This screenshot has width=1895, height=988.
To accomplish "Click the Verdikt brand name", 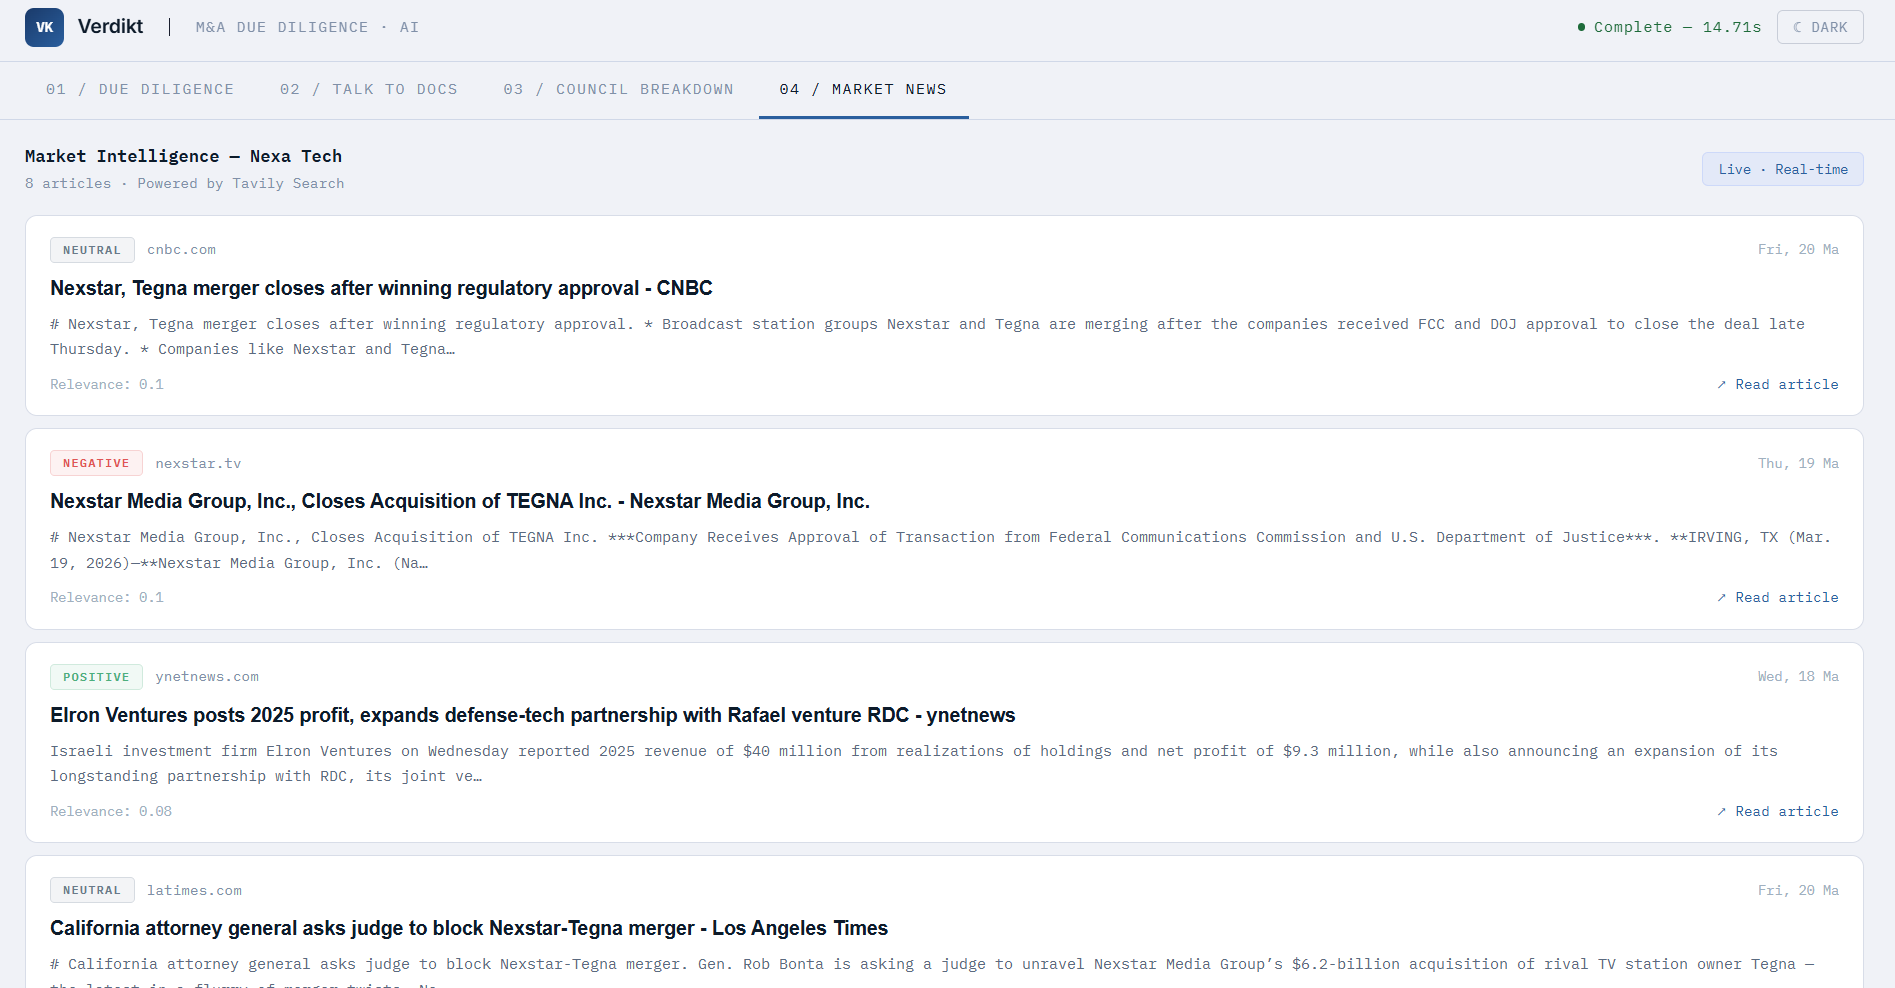I will tap(110, 27).
